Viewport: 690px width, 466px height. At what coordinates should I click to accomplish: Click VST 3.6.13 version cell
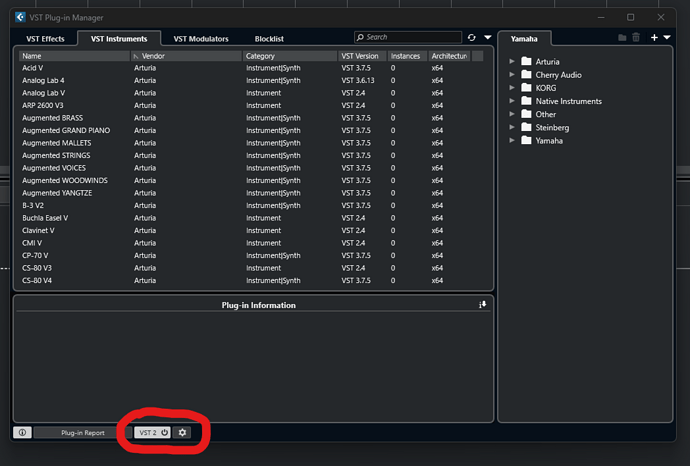[358, 81]
